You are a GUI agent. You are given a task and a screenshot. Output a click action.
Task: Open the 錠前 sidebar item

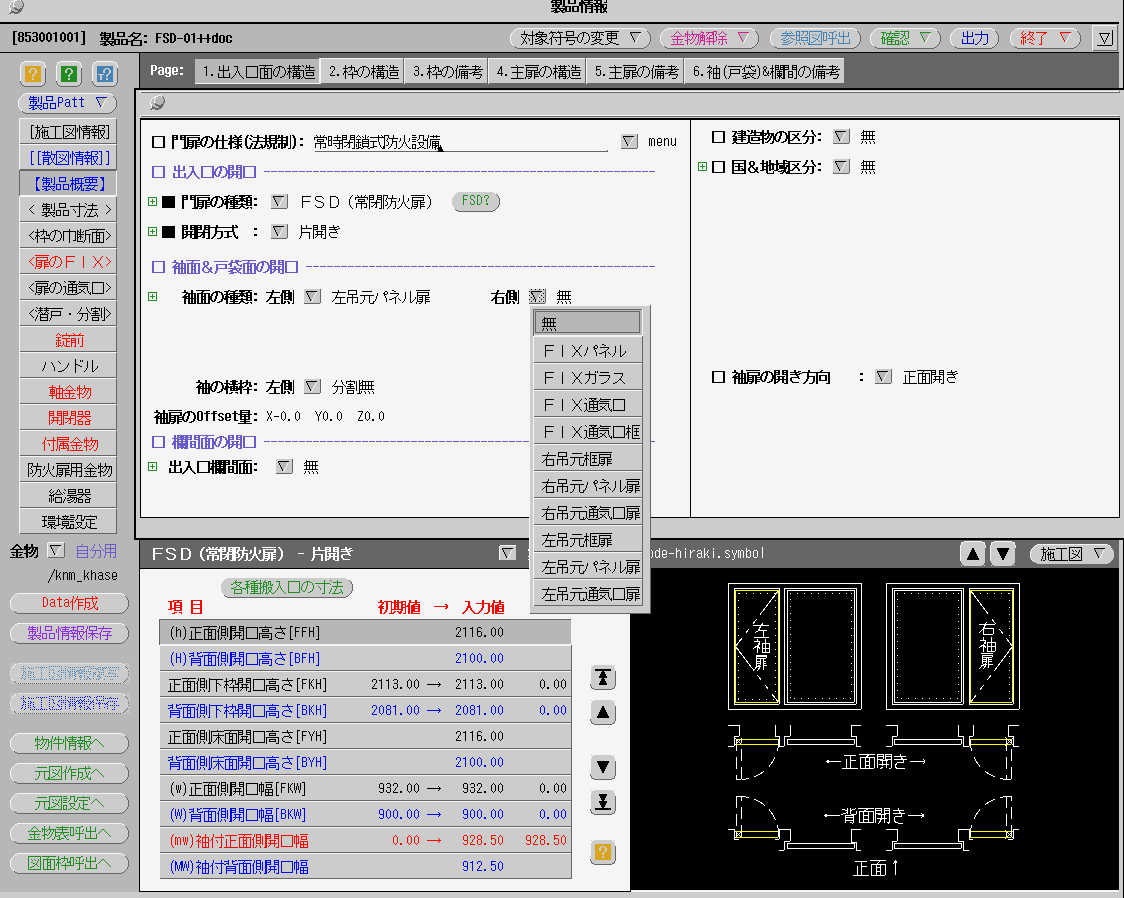[x=69, y=340]
